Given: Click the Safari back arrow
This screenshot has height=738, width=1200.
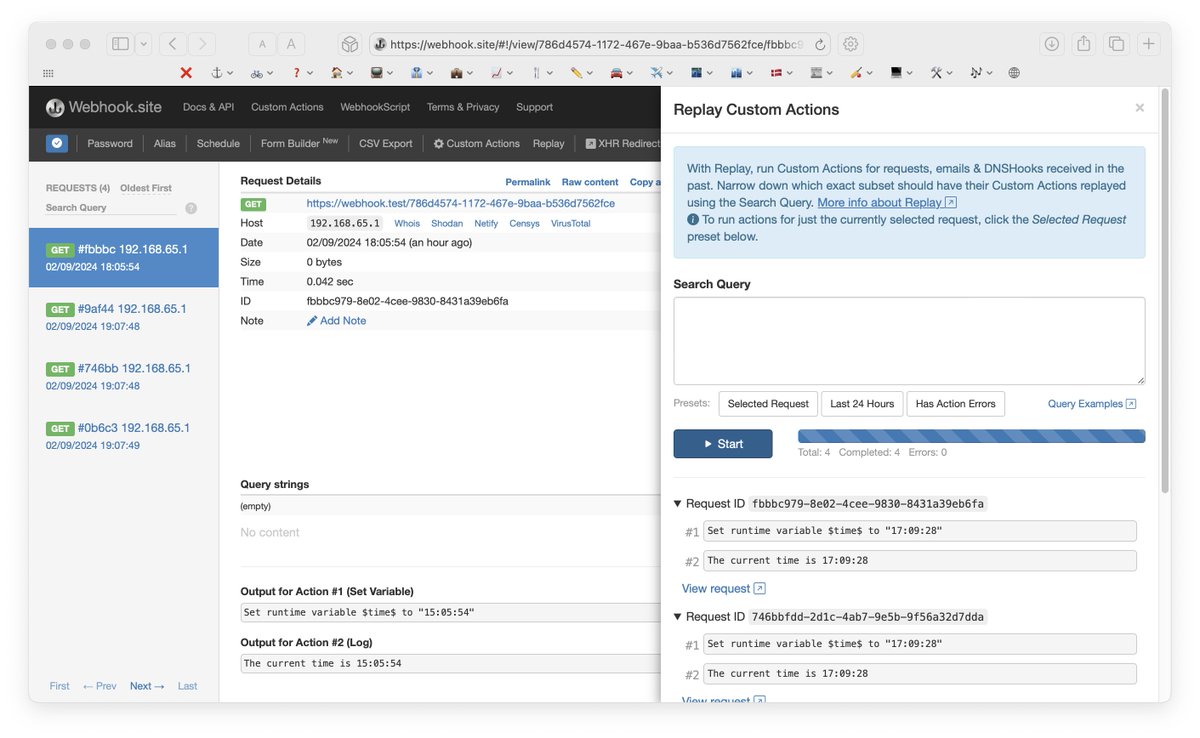Looking at the screenshot, I should click(172, 44).
